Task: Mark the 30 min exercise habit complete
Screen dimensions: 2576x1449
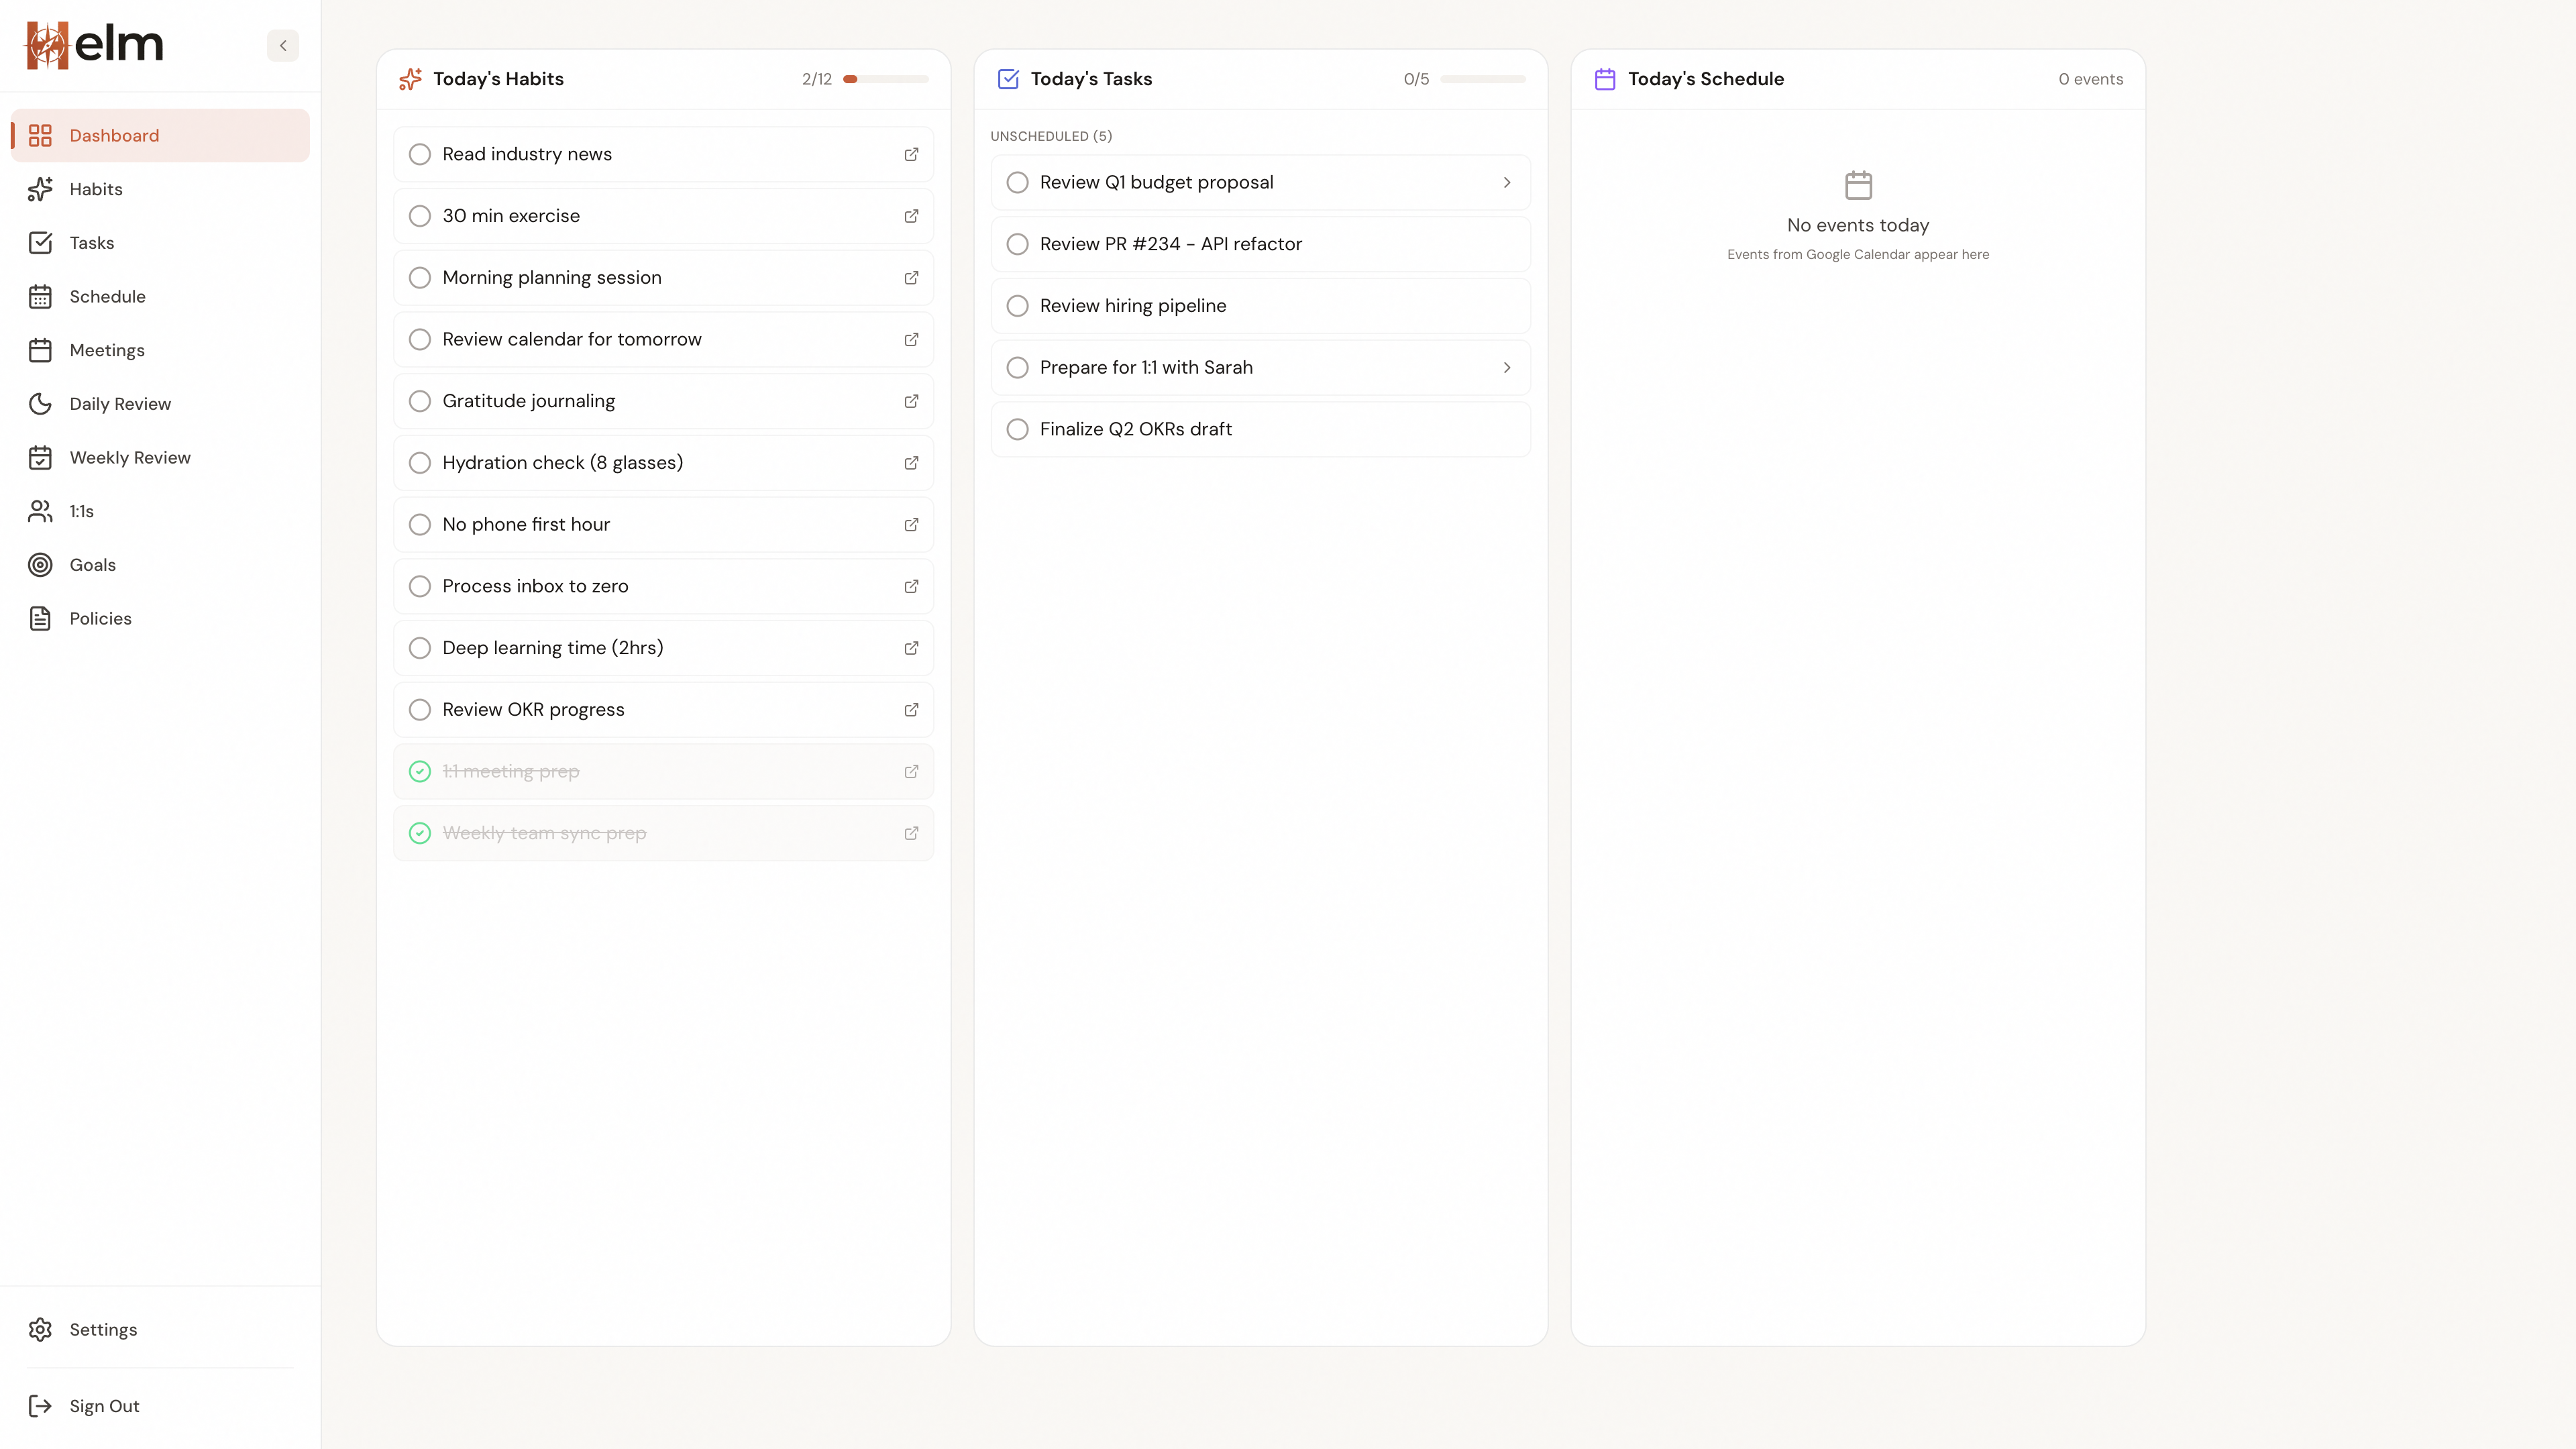Action: pos(420,216)
